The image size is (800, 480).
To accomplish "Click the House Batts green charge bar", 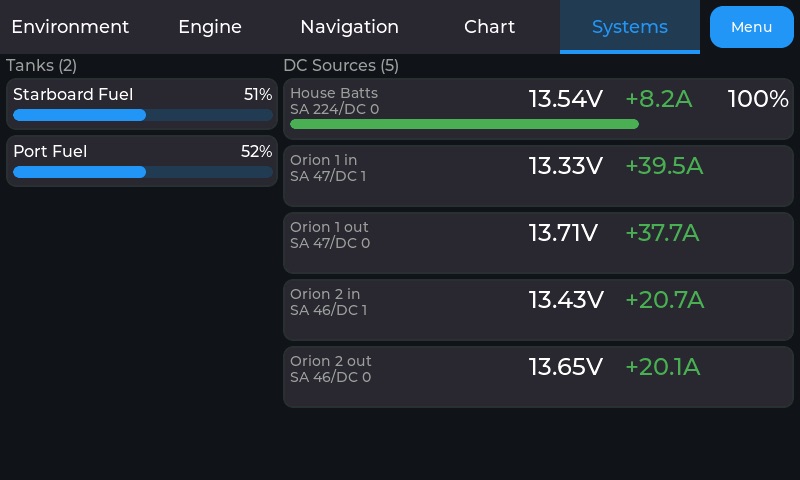I will tap(464, 124).
